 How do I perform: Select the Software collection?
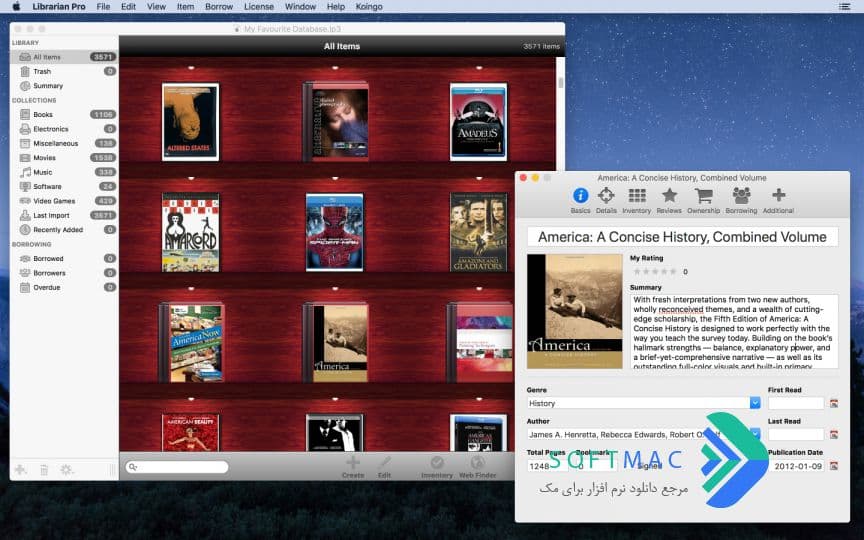pyautogui.click(x=64, y=186)
